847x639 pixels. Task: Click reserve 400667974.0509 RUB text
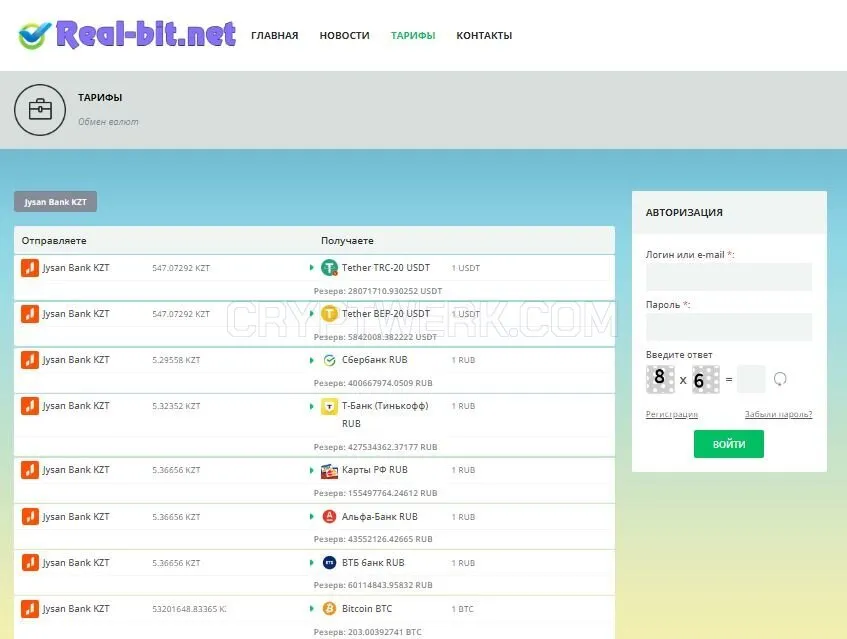tap(373, 383)
